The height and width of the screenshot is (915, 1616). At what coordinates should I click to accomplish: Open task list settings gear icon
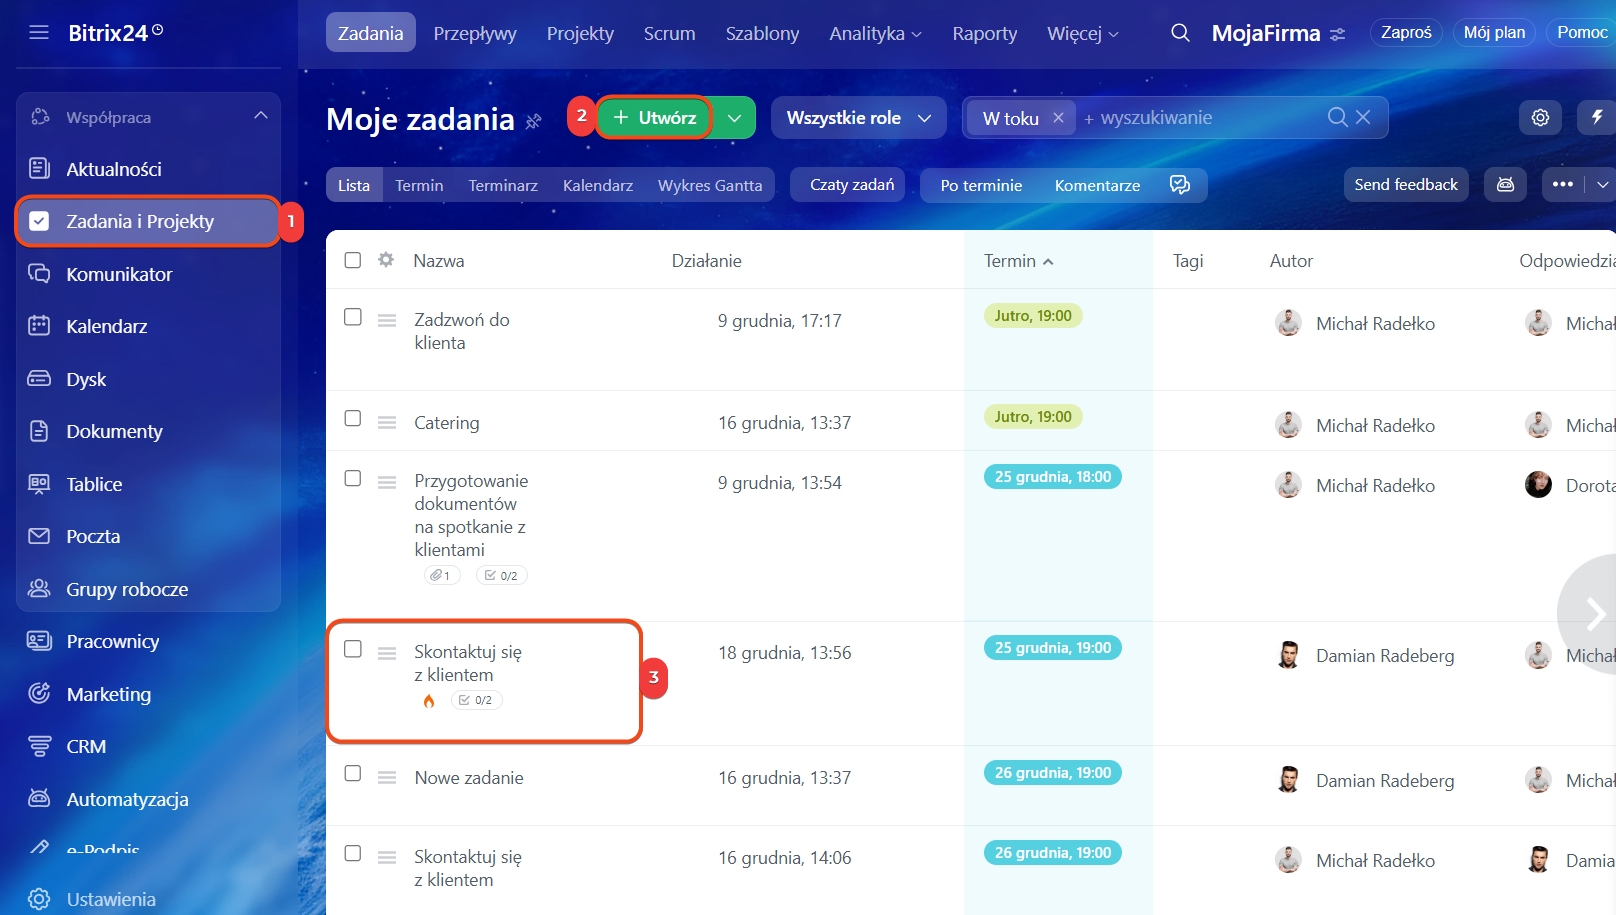(1540, 118)
